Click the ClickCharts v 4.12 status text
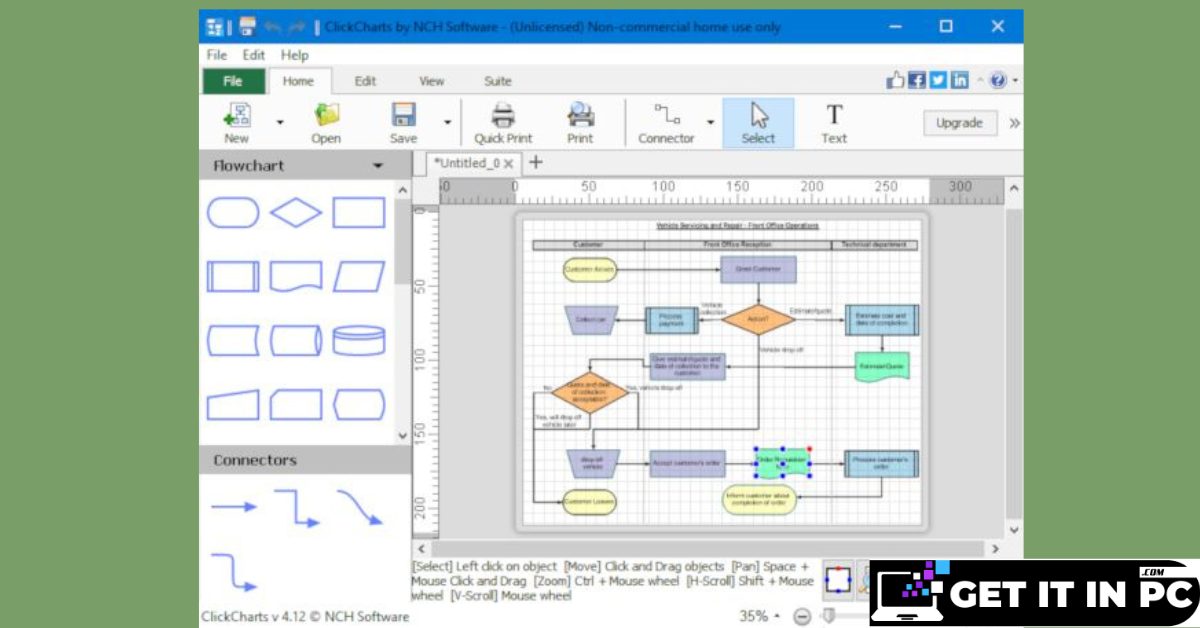Screen dimensions: 1200x628 (305, 617)
